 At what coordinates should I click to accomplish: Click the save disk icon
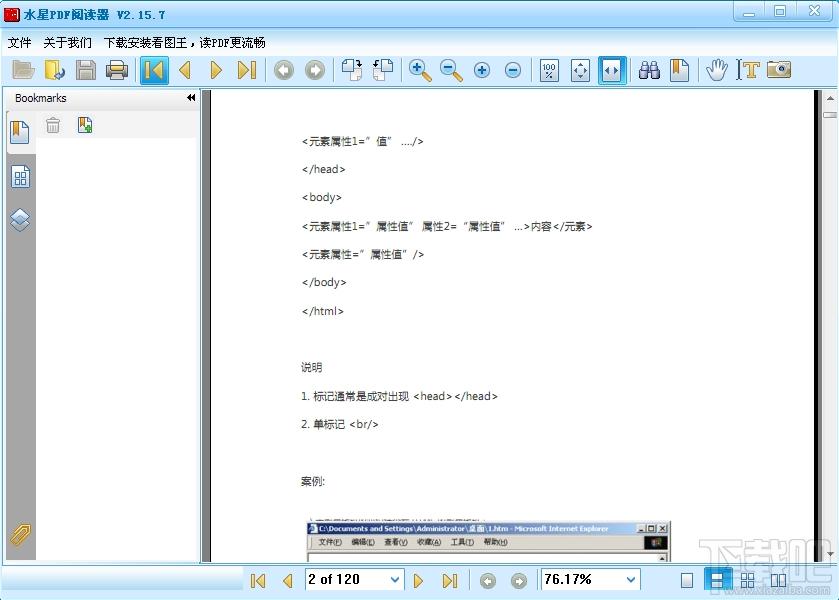(x=86, y=70)
